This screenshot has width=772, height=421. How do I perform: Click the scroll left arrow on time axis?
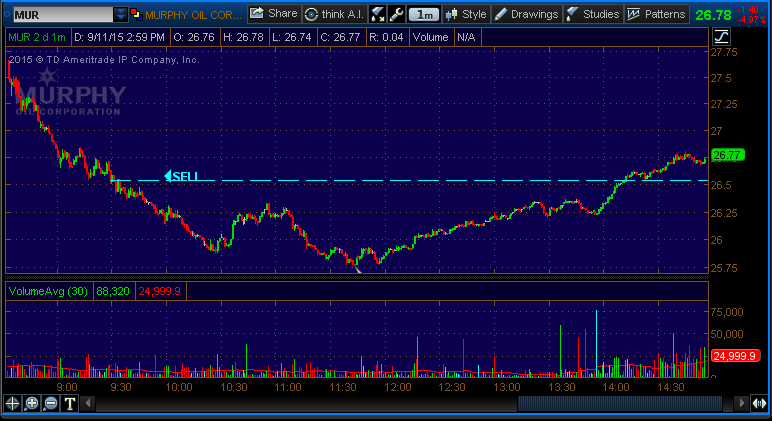pyautogui.click(x=88, y=403)
